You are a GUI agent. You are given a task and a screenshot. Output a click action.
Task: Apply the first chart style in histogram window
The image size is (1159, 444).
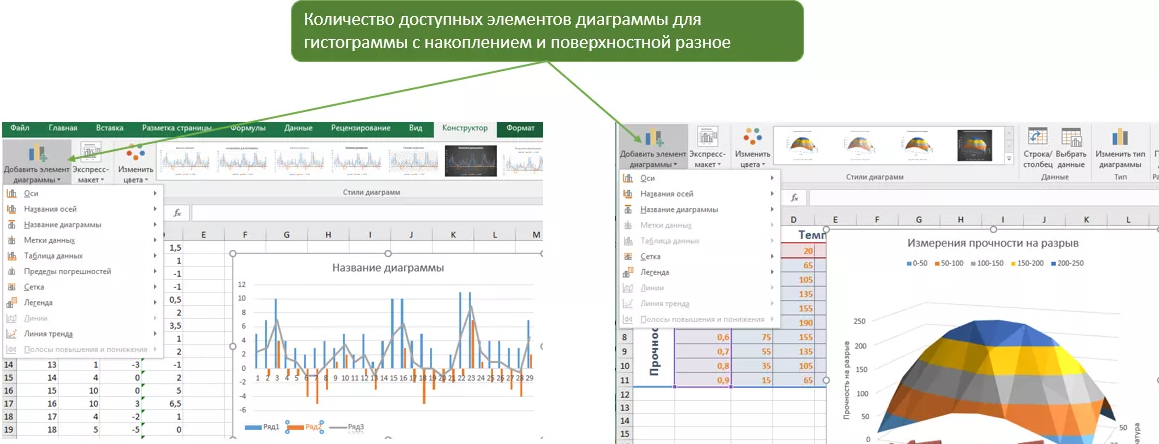point(186,160)
